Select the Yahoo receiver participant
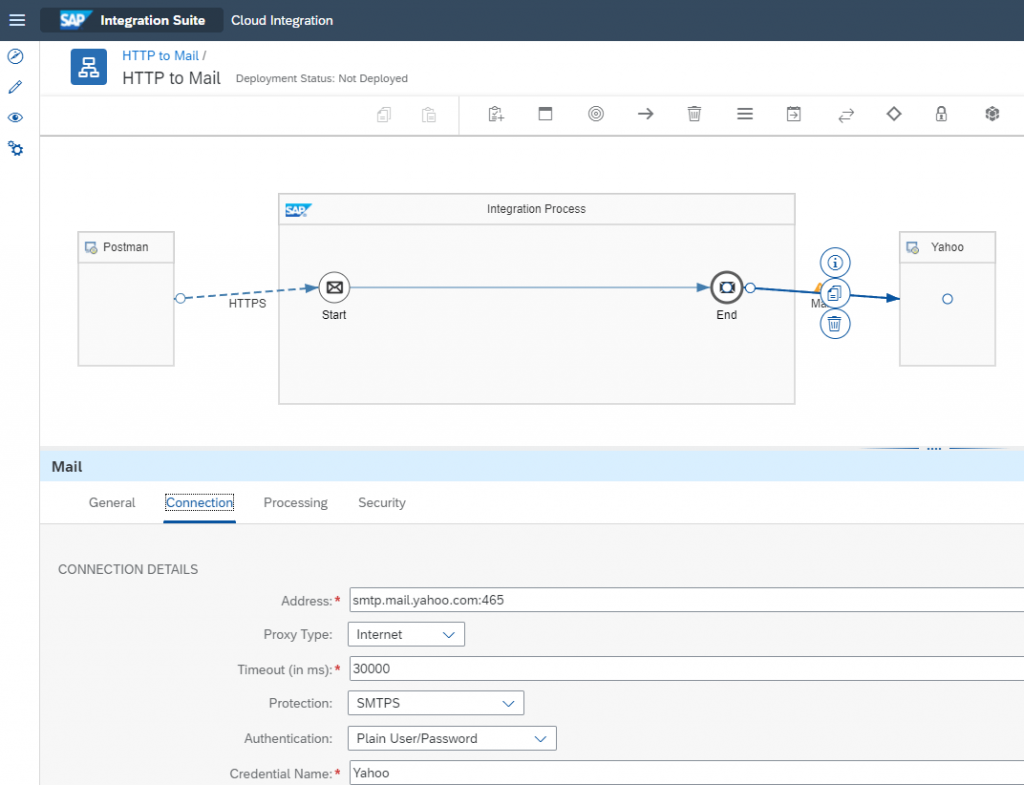The width and height of the screenshot is (1024, 785). coord(948,298)
